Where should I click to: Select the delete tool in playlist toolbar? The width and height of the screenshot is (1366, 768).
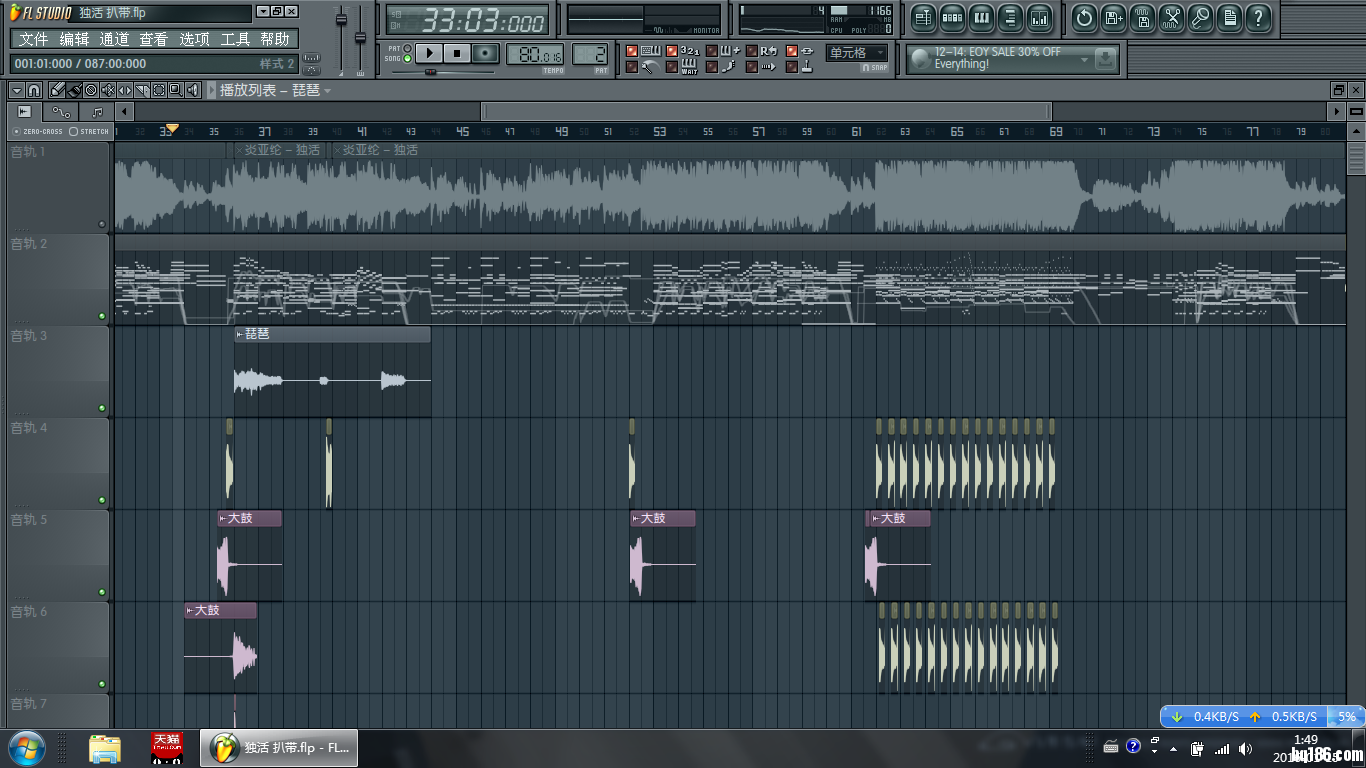coord(91,90)
